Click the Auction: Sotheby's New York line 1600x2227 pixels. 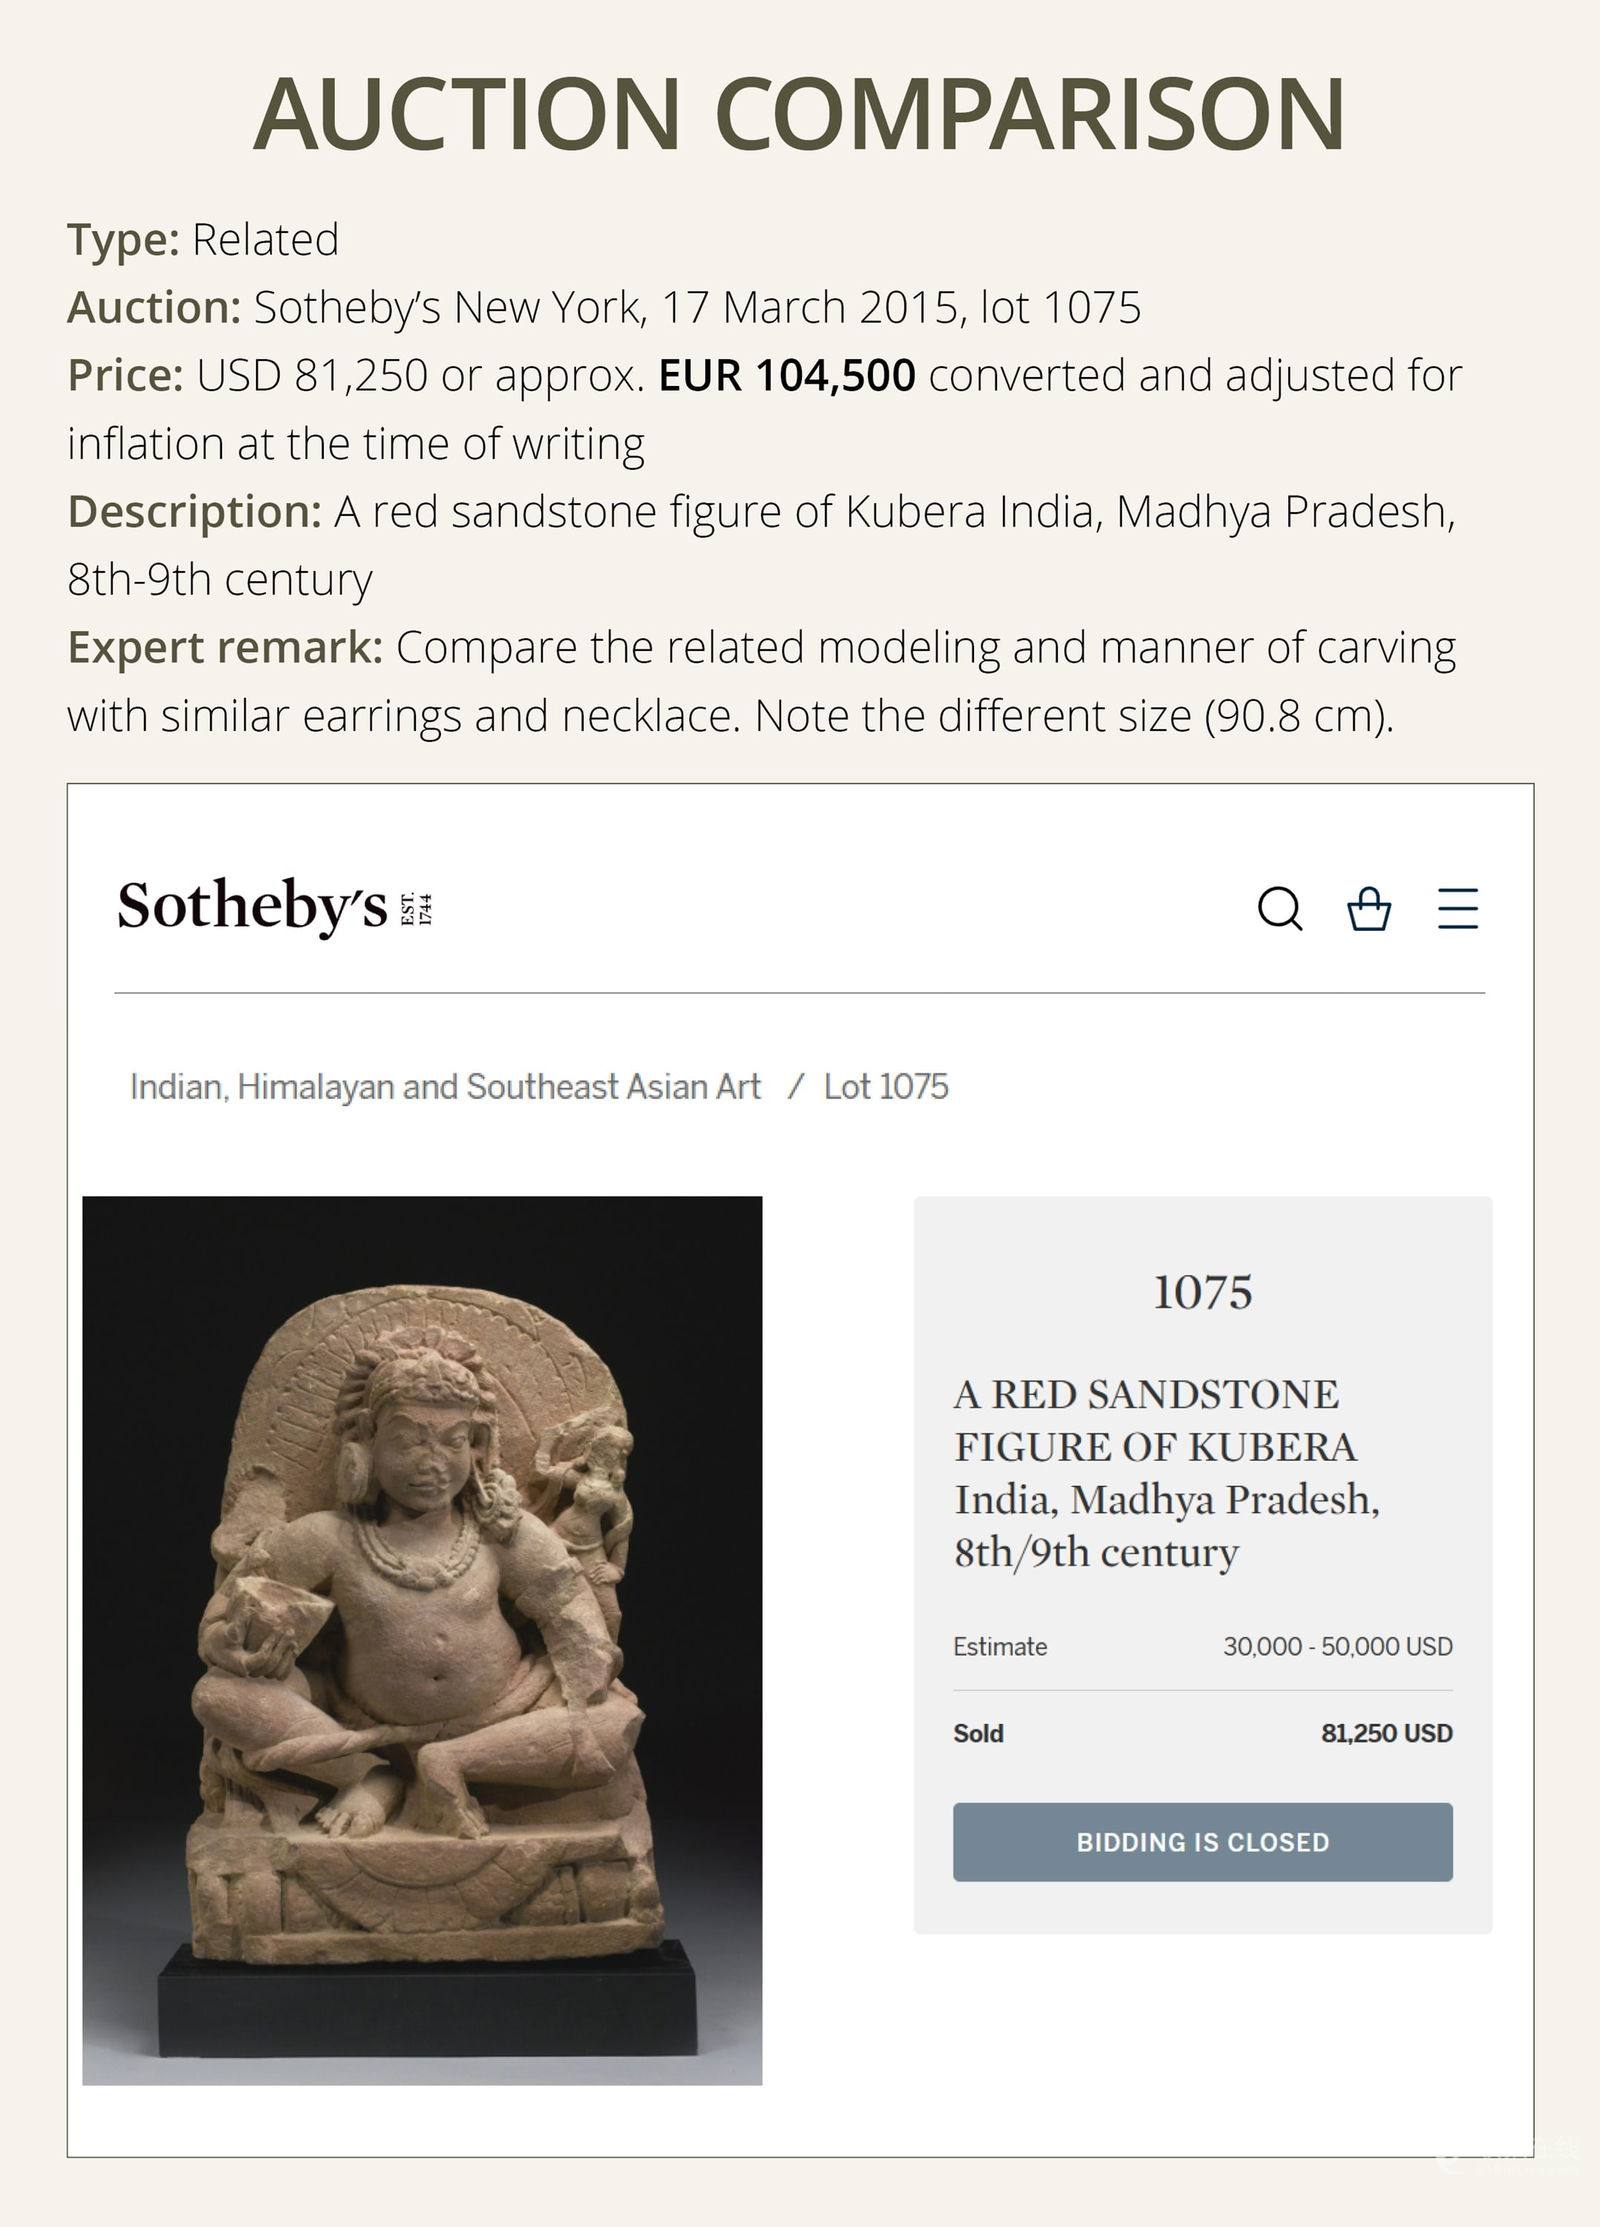(604, 307)
